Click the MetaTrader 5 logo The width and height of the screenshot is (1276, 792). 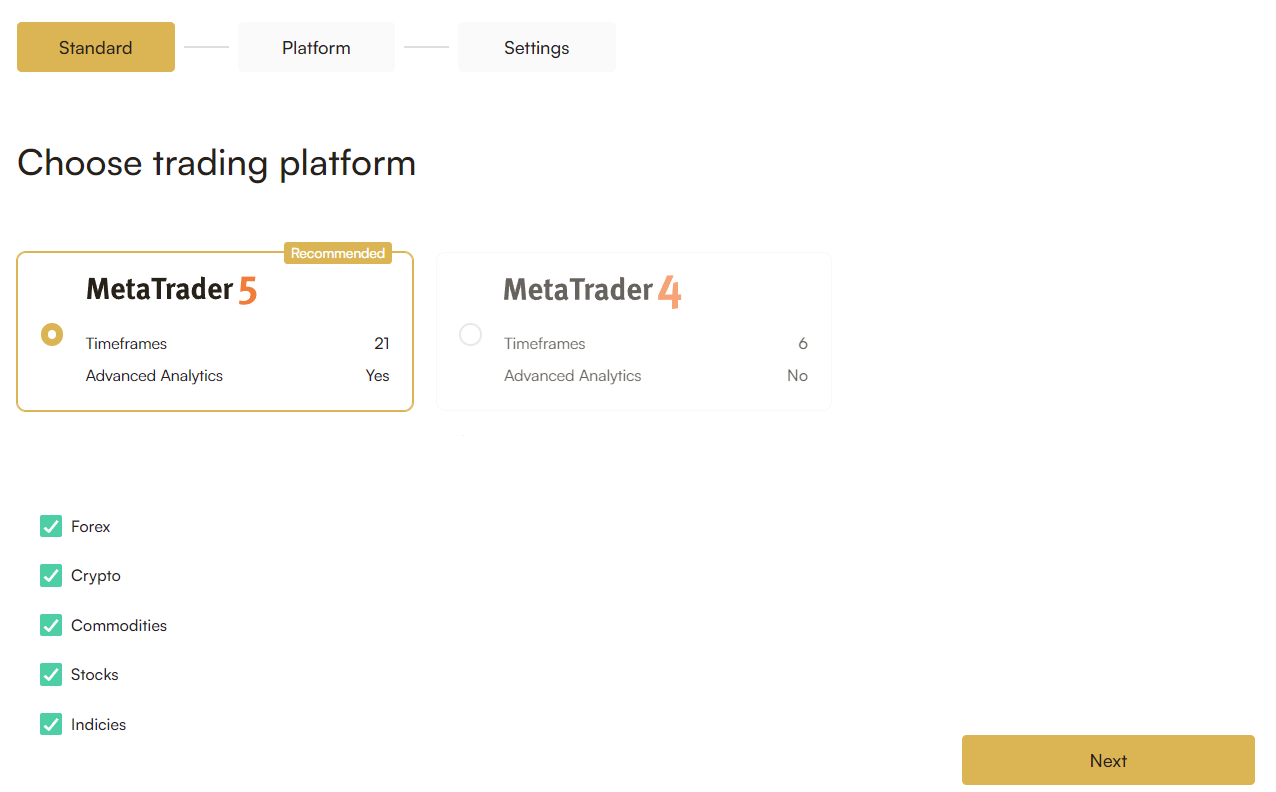(171, 290)
